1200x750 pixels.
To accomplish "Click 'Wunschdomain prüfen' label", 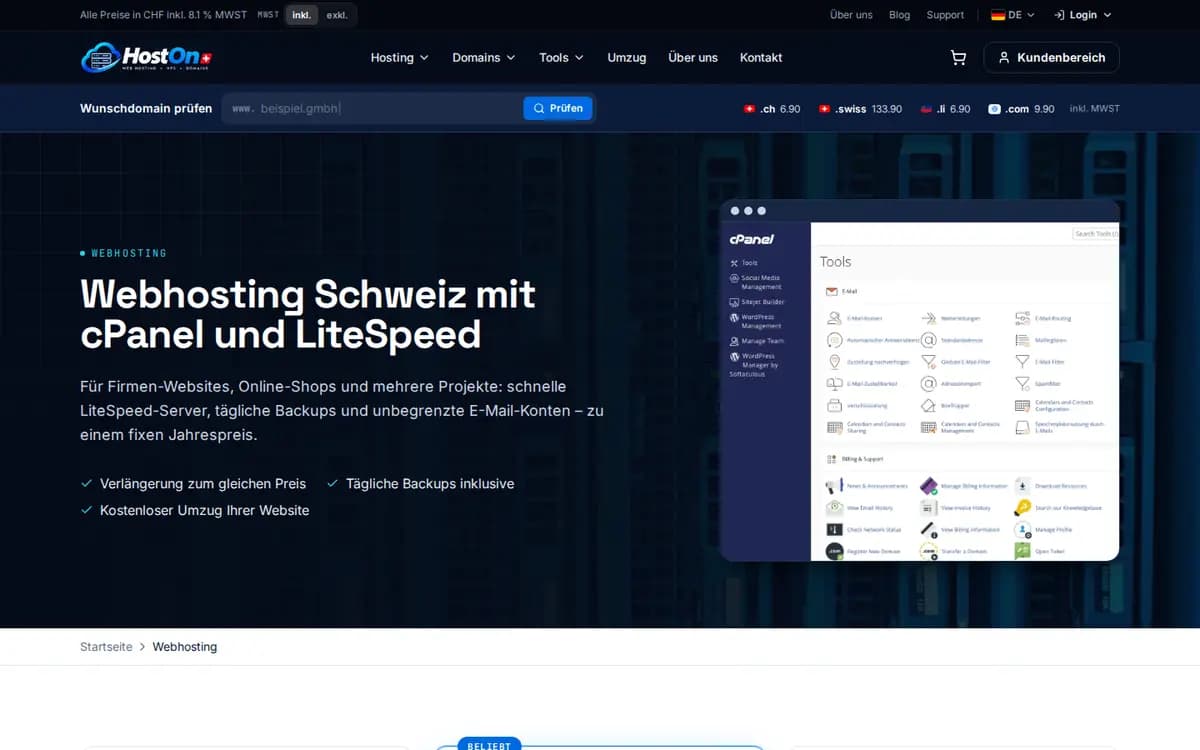I will 146,108.
